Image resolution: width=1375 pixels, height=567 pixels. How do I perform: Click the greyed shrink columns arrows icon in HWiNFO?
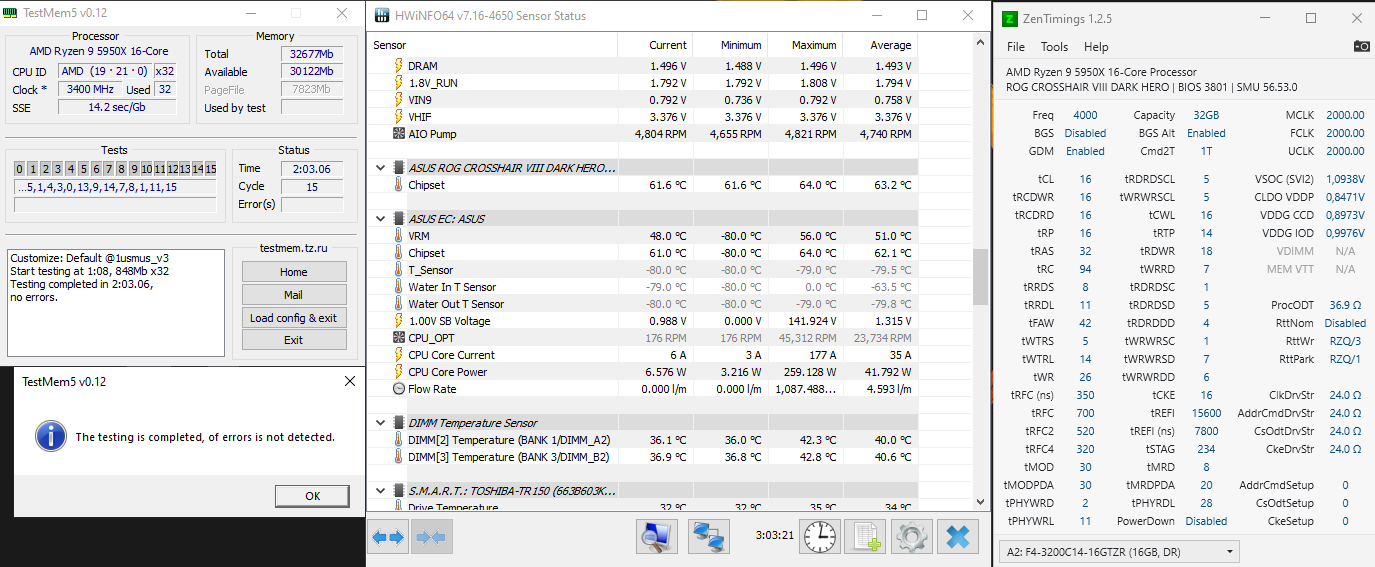[430, 537]
